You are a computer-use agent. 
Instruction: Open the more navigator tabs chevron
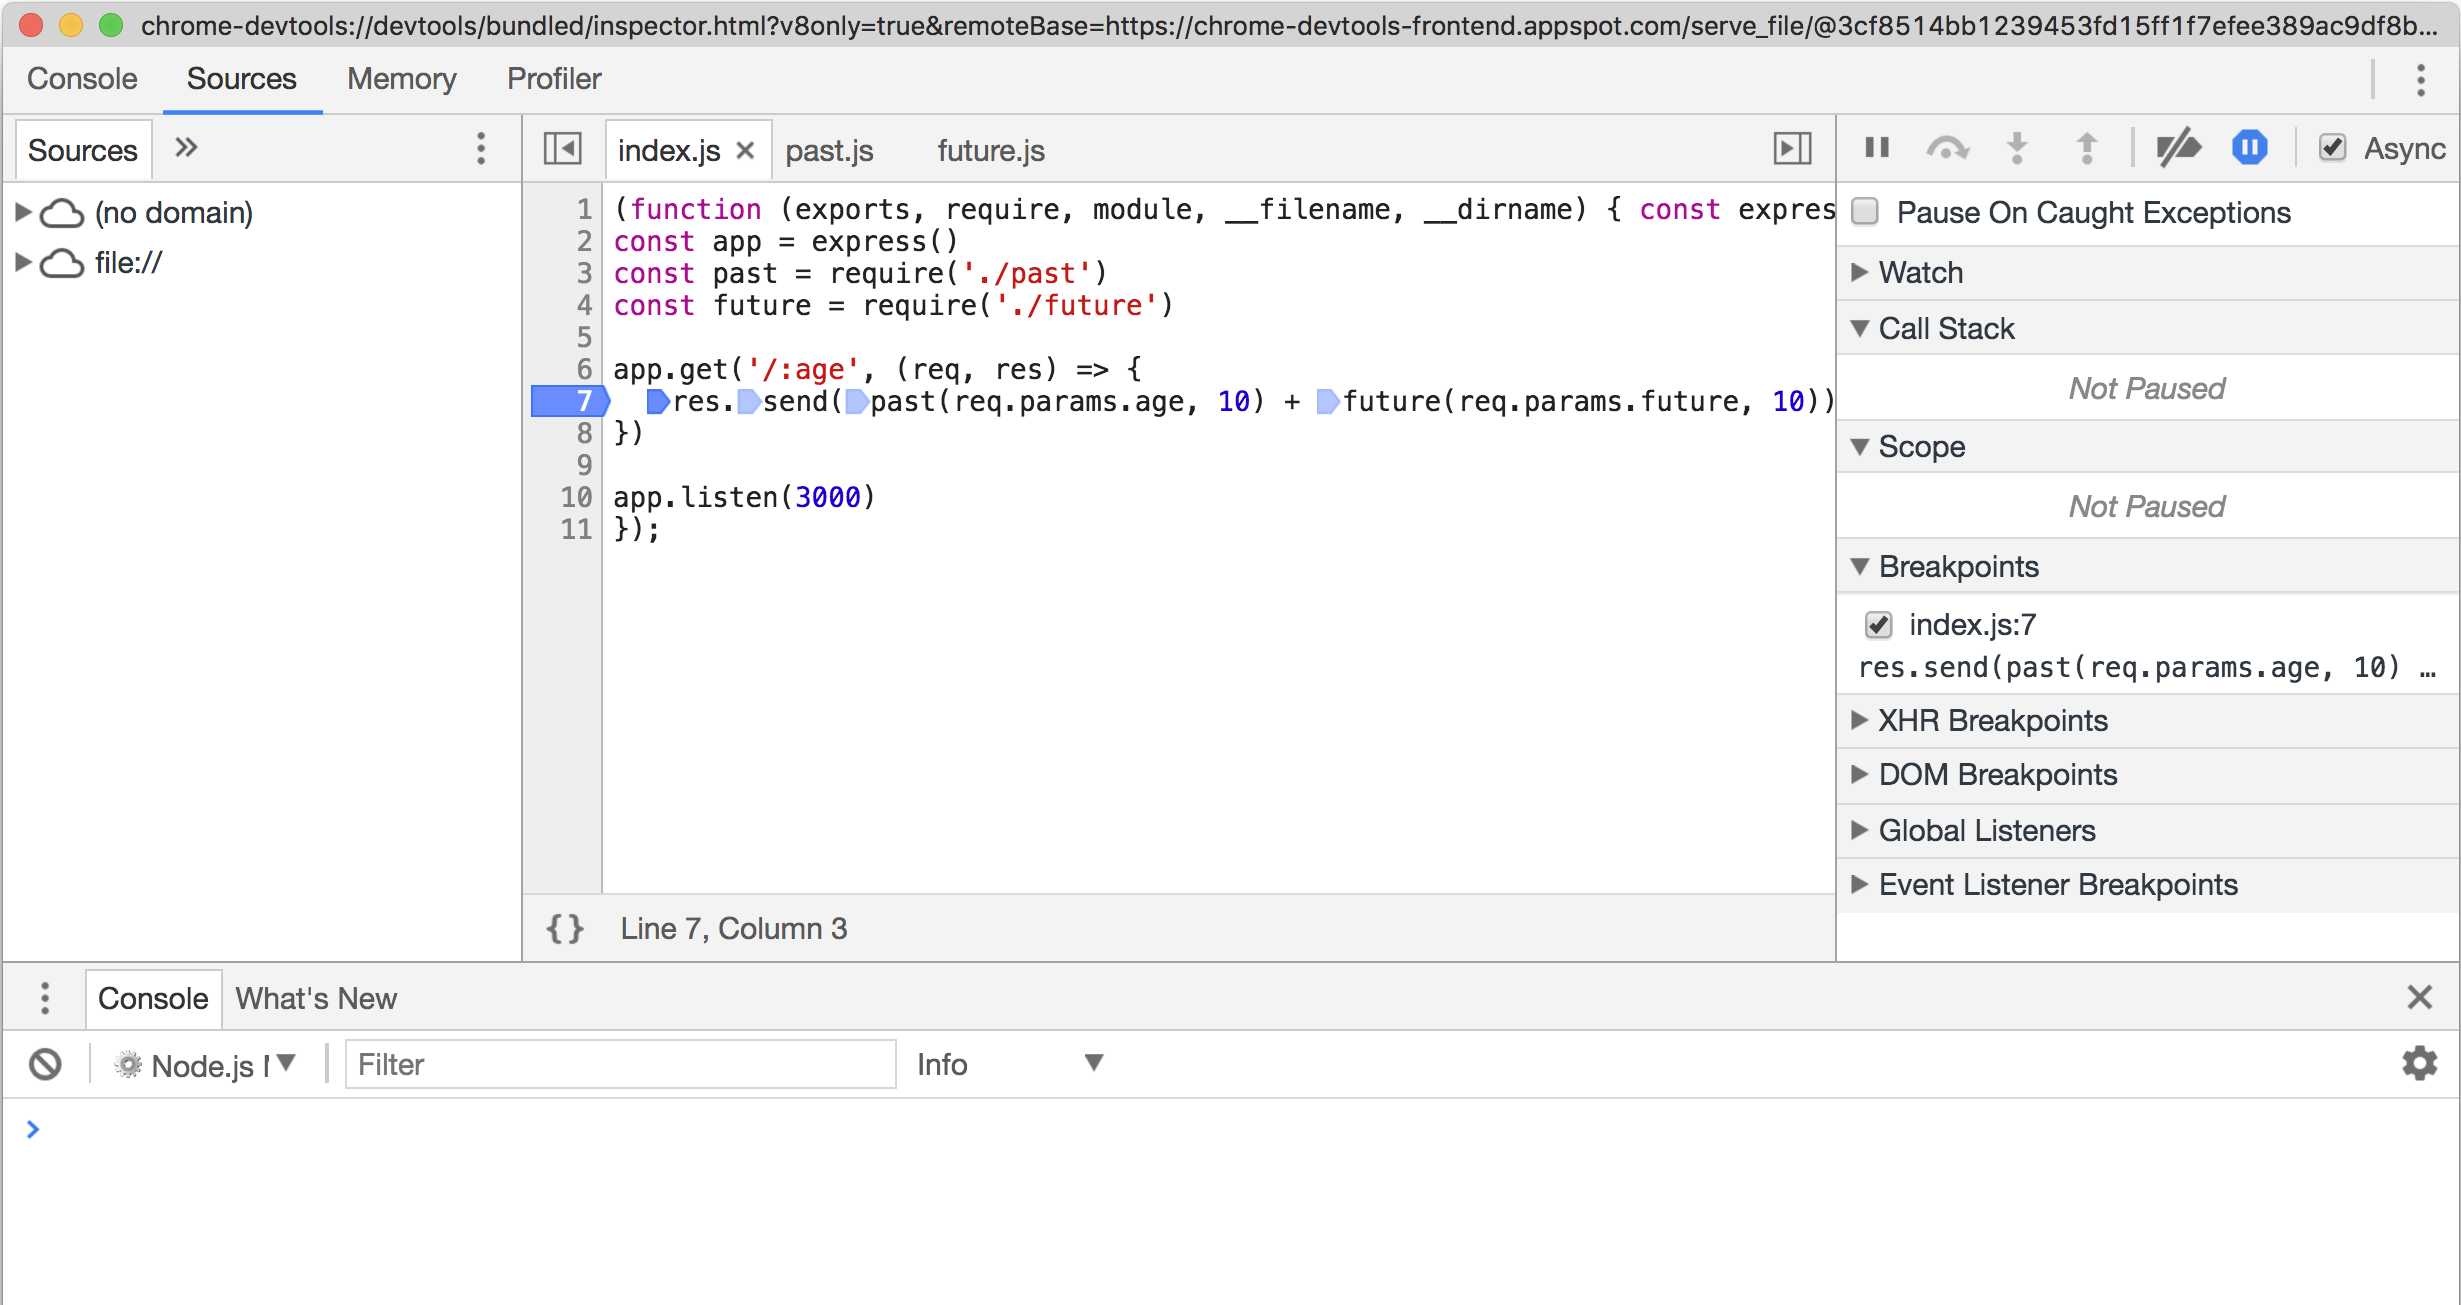[186, 148]
